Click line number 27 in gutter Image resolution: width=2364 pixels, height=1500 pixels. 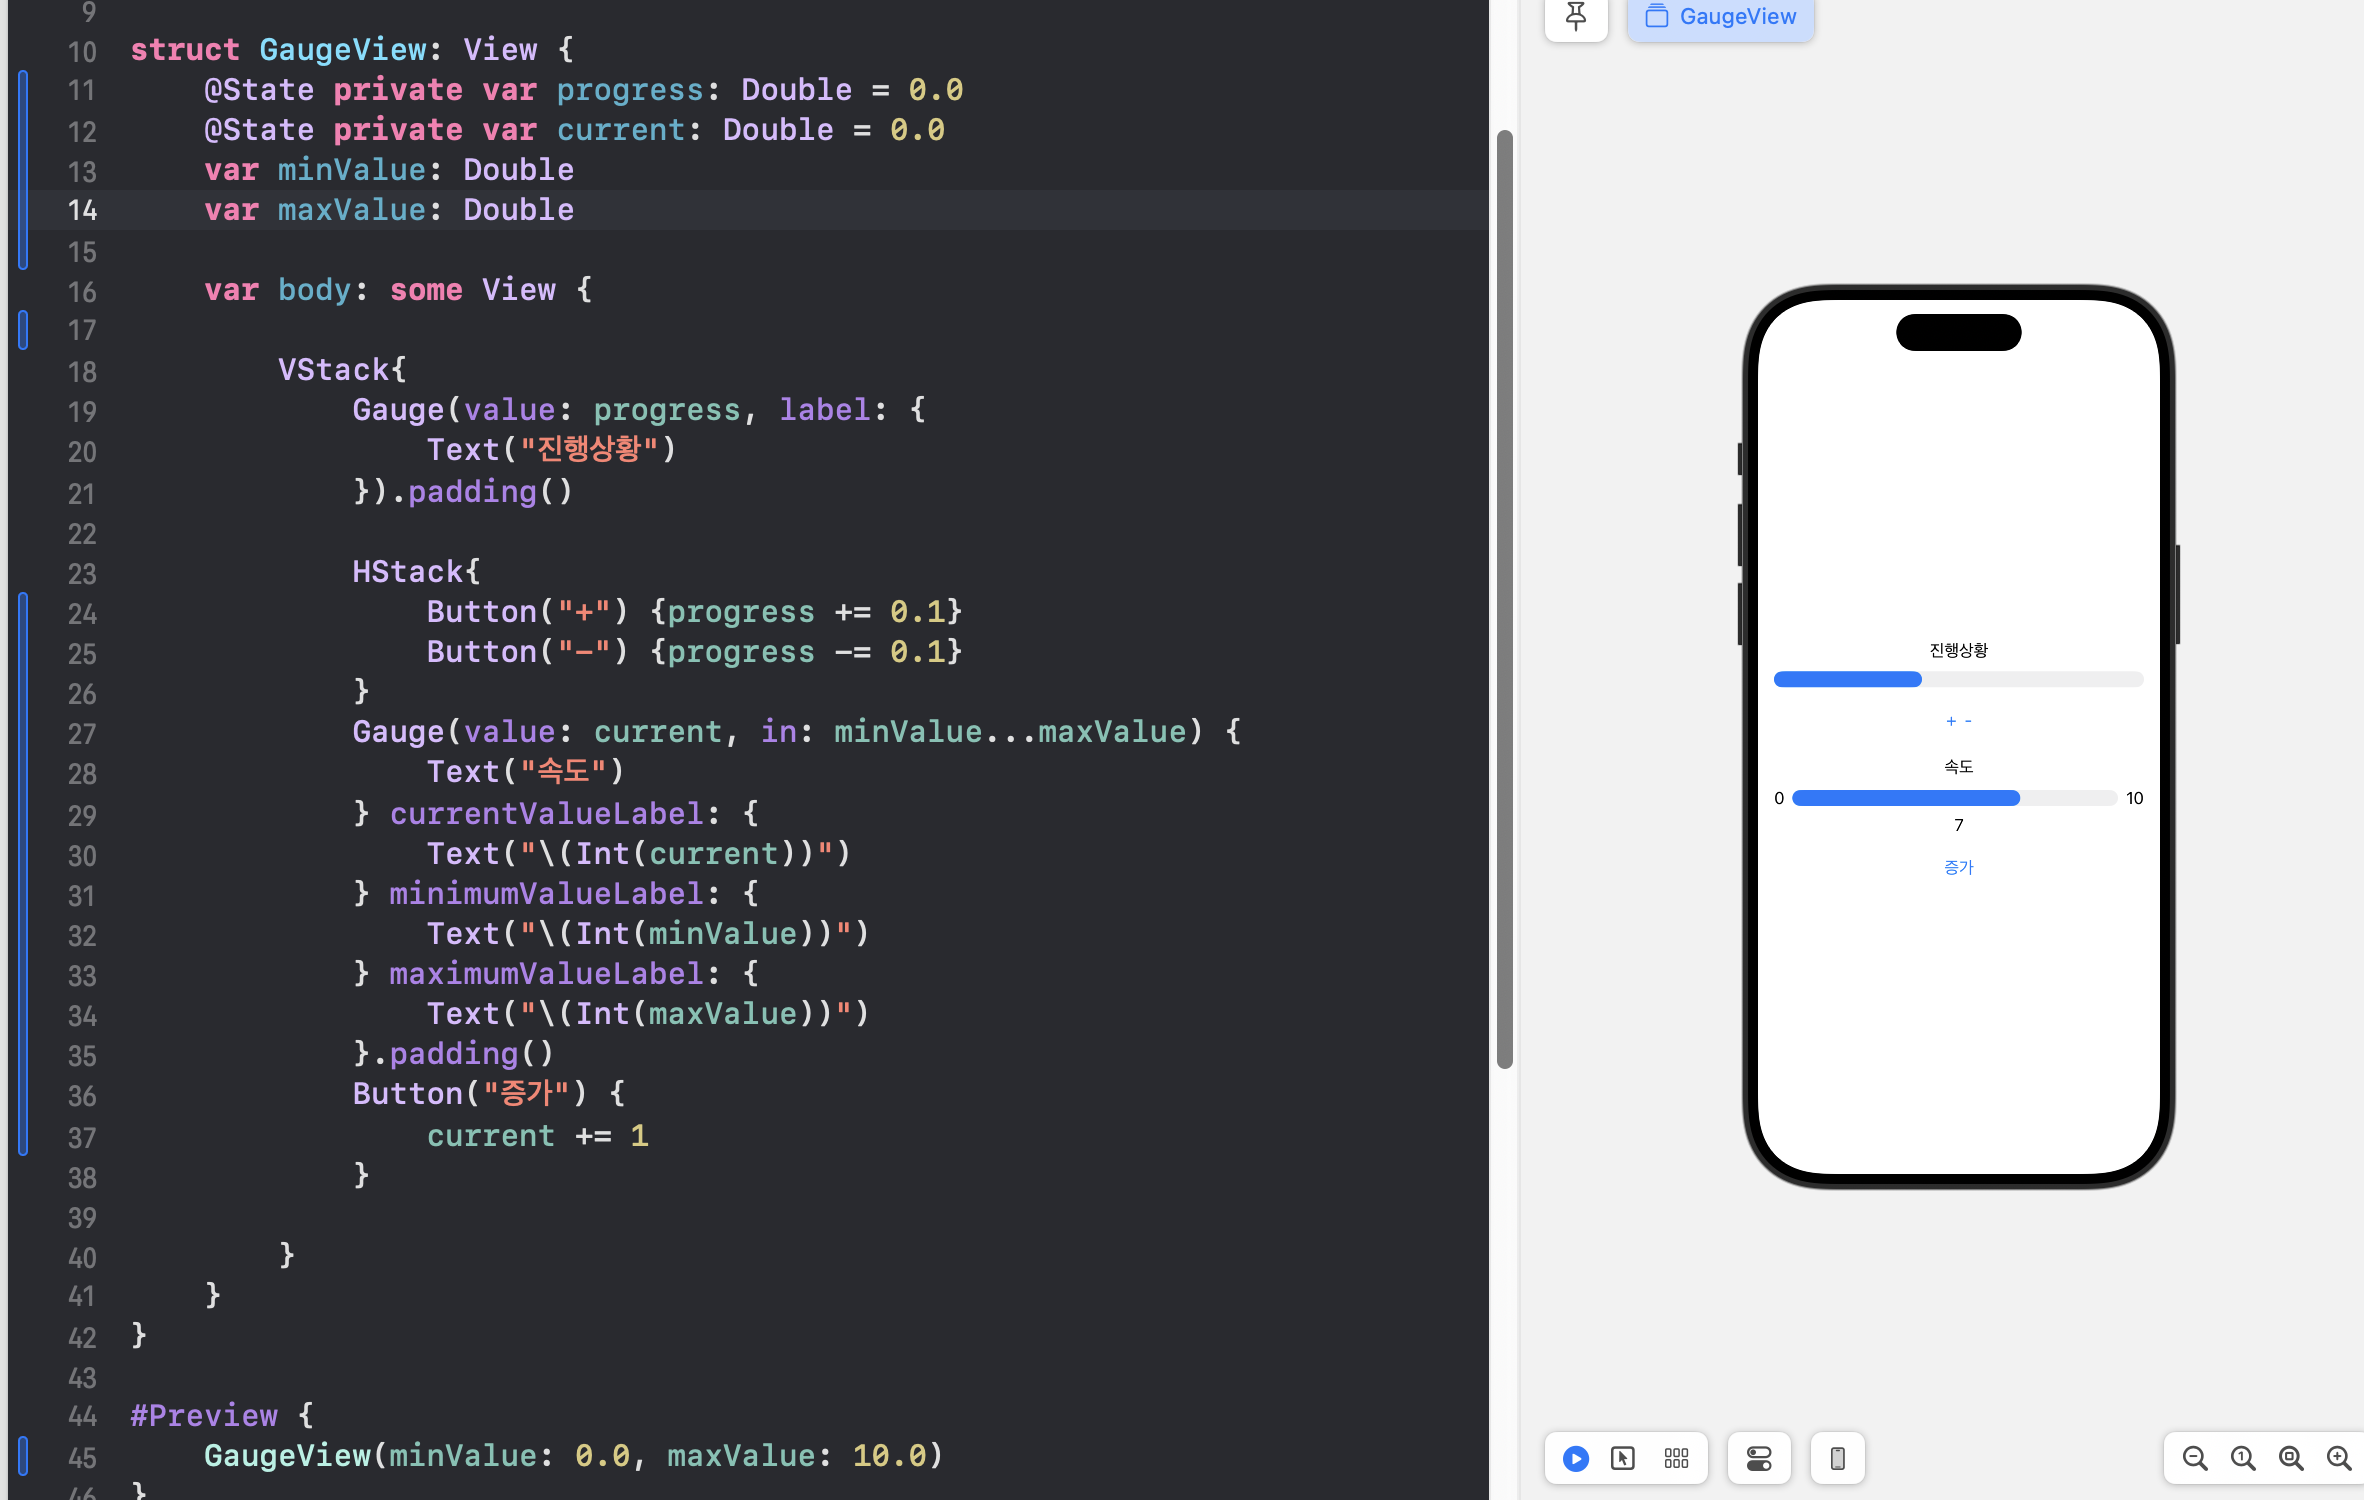(82, 734)
